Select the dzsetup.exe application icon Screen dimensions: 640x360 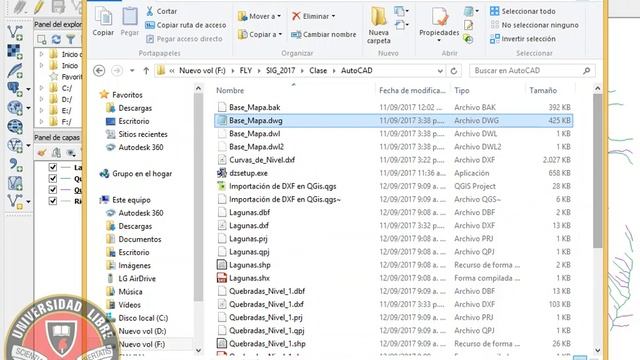(x=222, y=173)
